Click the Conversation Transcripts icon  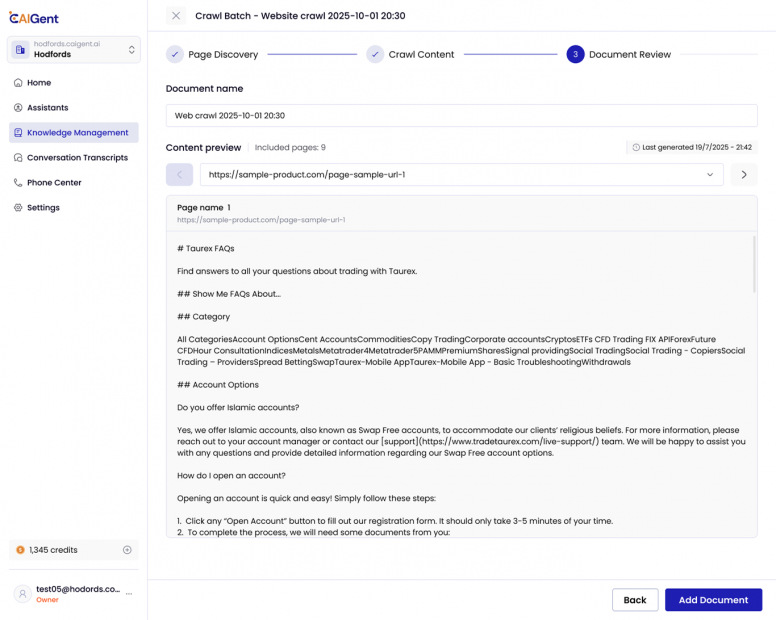18,158
